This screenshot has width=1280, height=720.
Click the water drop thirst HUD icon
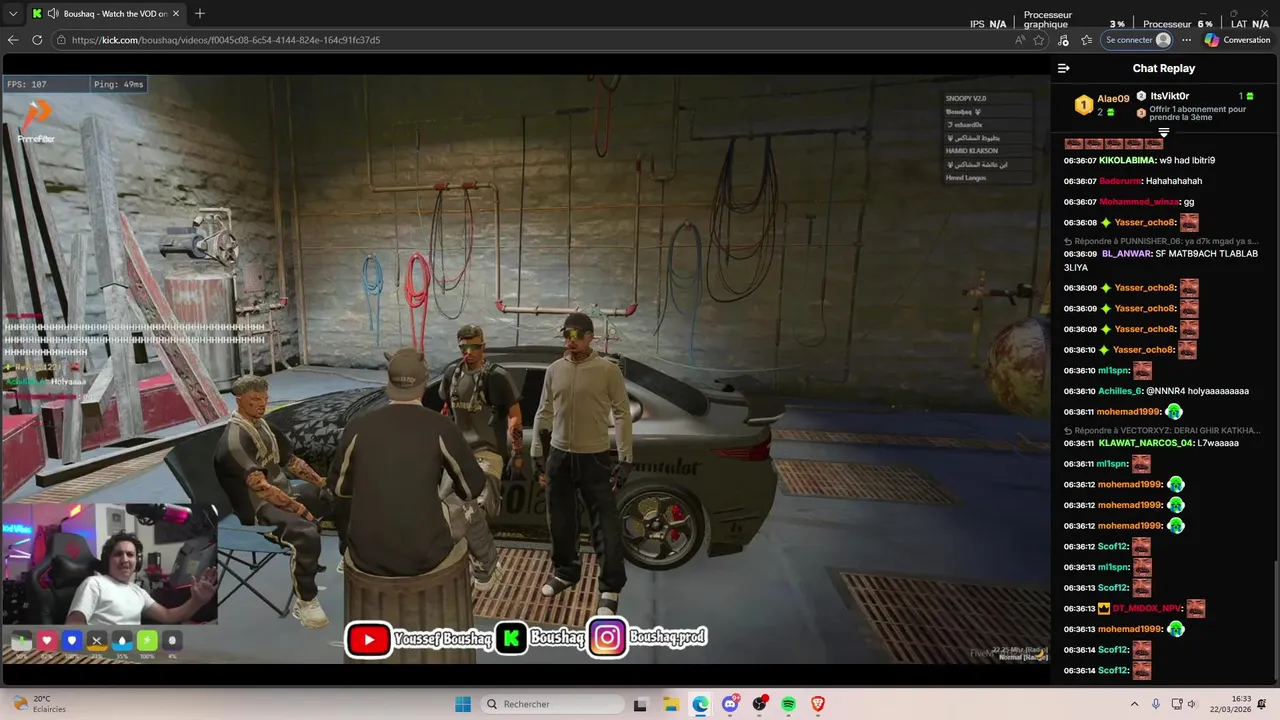coord(122,641)
